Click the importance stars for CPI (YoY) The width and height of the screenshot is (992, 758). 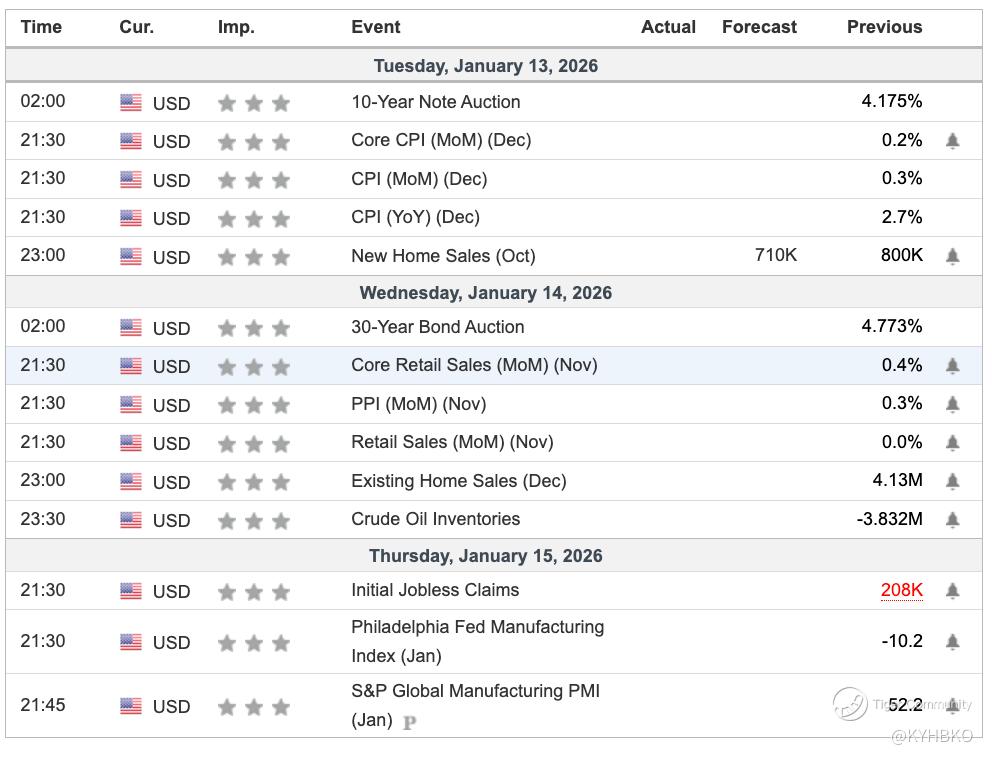(254, 218)
